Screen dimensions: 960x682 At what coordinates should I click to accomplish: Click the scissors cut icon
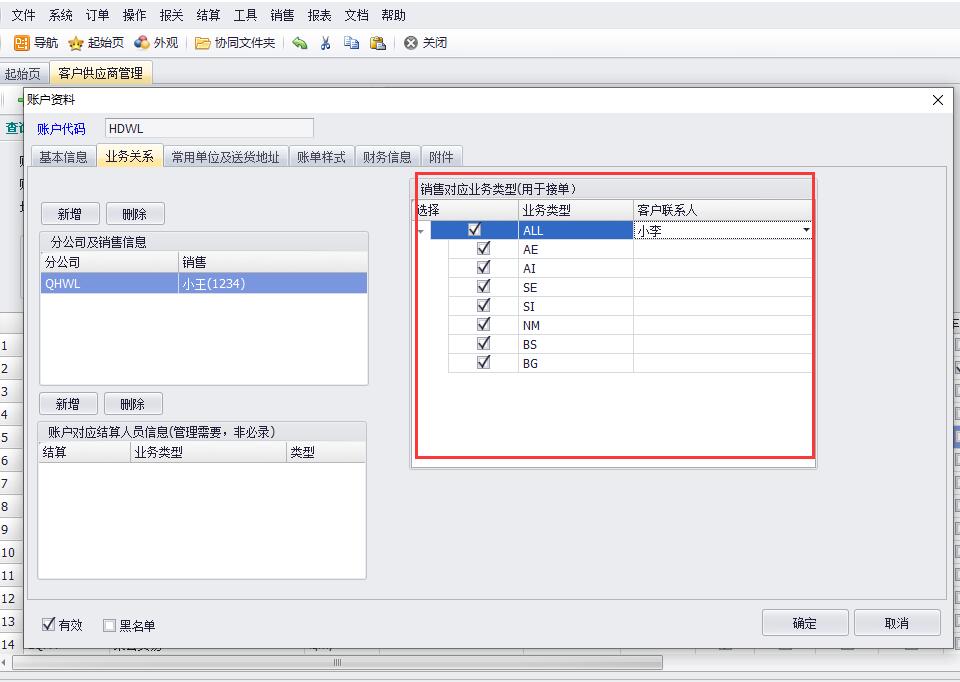point(325,43)
